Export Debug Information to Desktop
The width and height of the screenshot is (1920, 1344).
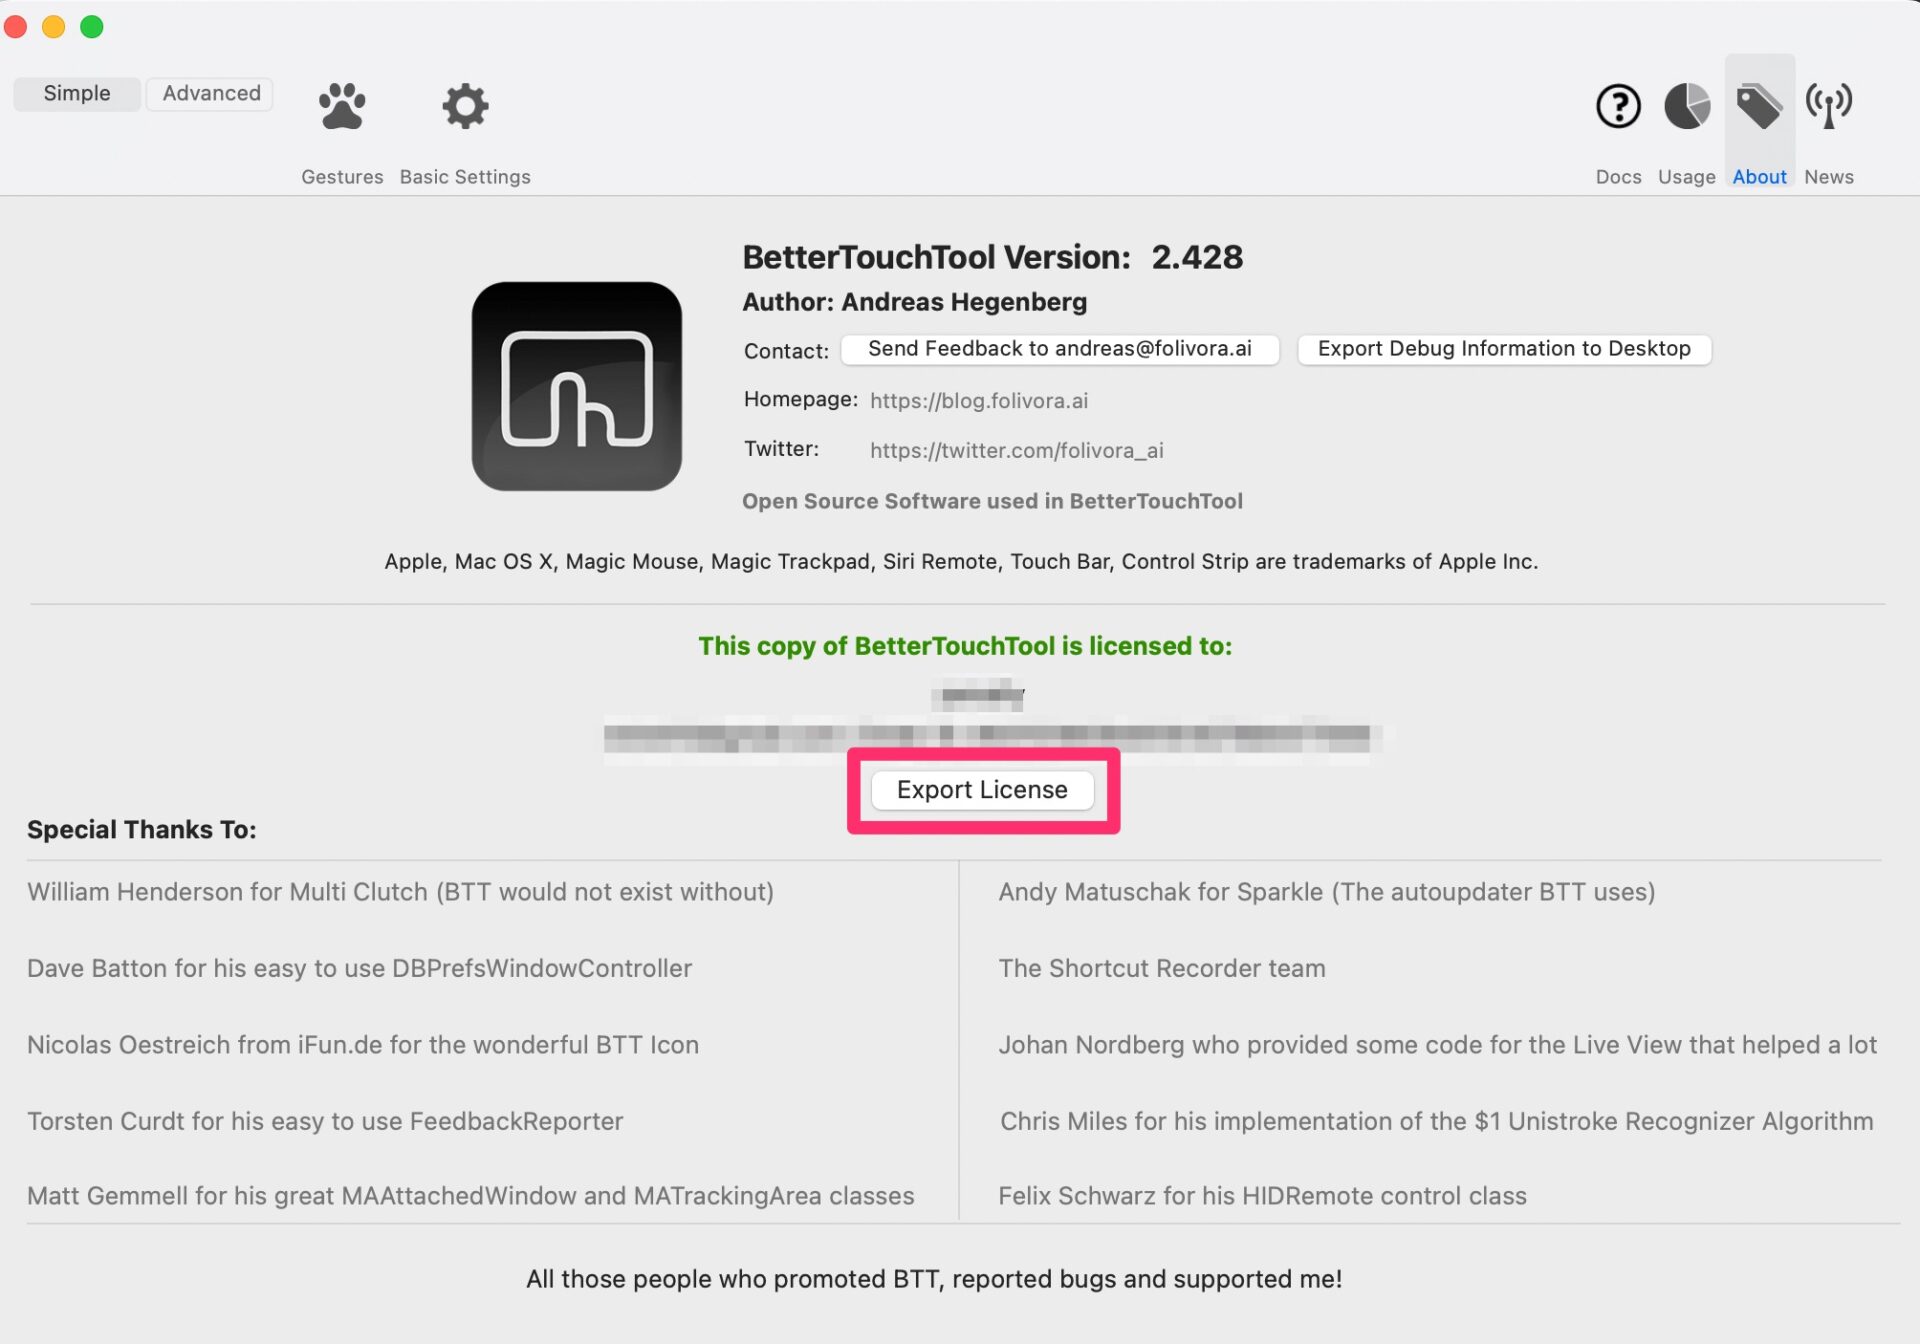[x=1504, y=348]
